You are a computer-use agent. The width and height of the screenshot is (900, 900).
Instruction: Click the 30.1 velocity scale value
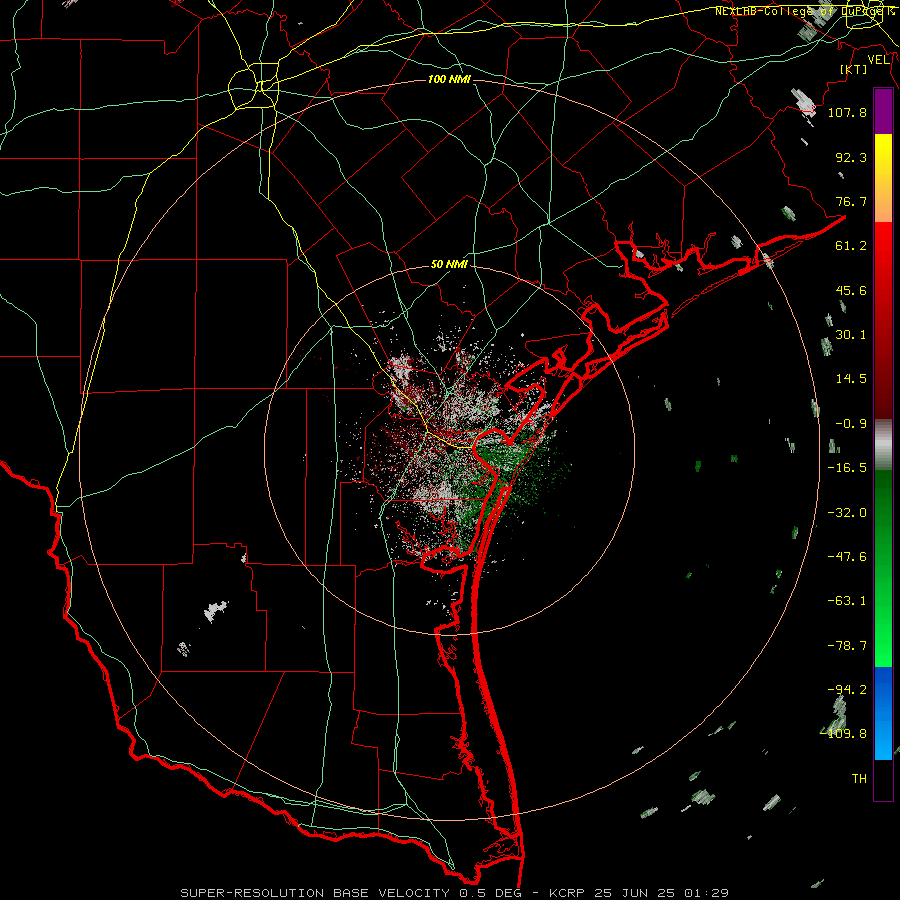[x=851, y=335]
